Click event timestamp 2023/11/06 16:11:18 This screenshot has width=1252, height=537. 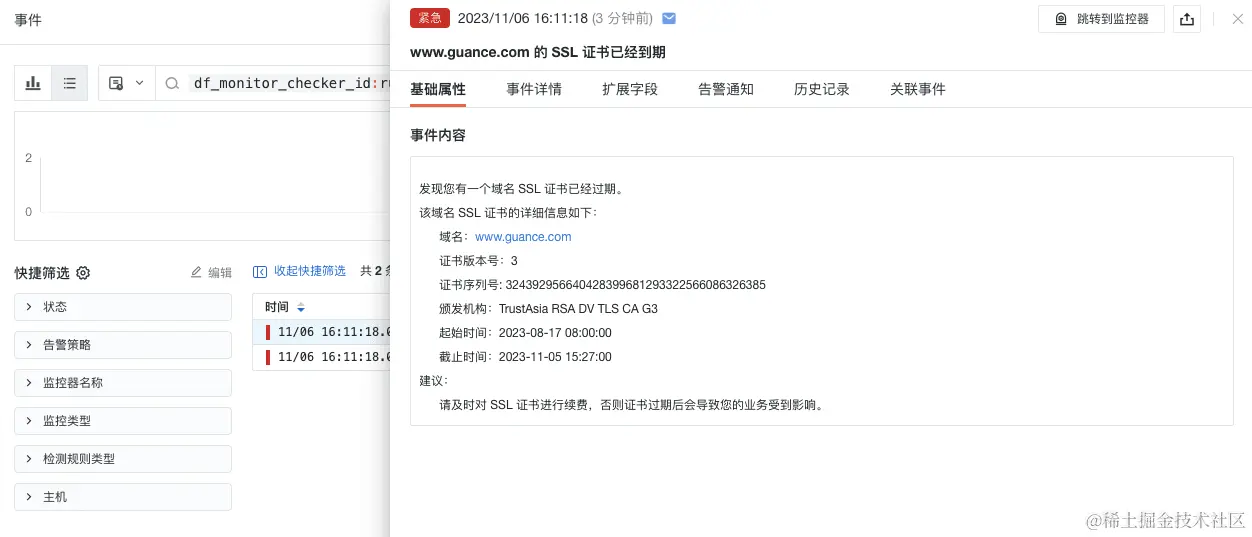tap(522, 18)
